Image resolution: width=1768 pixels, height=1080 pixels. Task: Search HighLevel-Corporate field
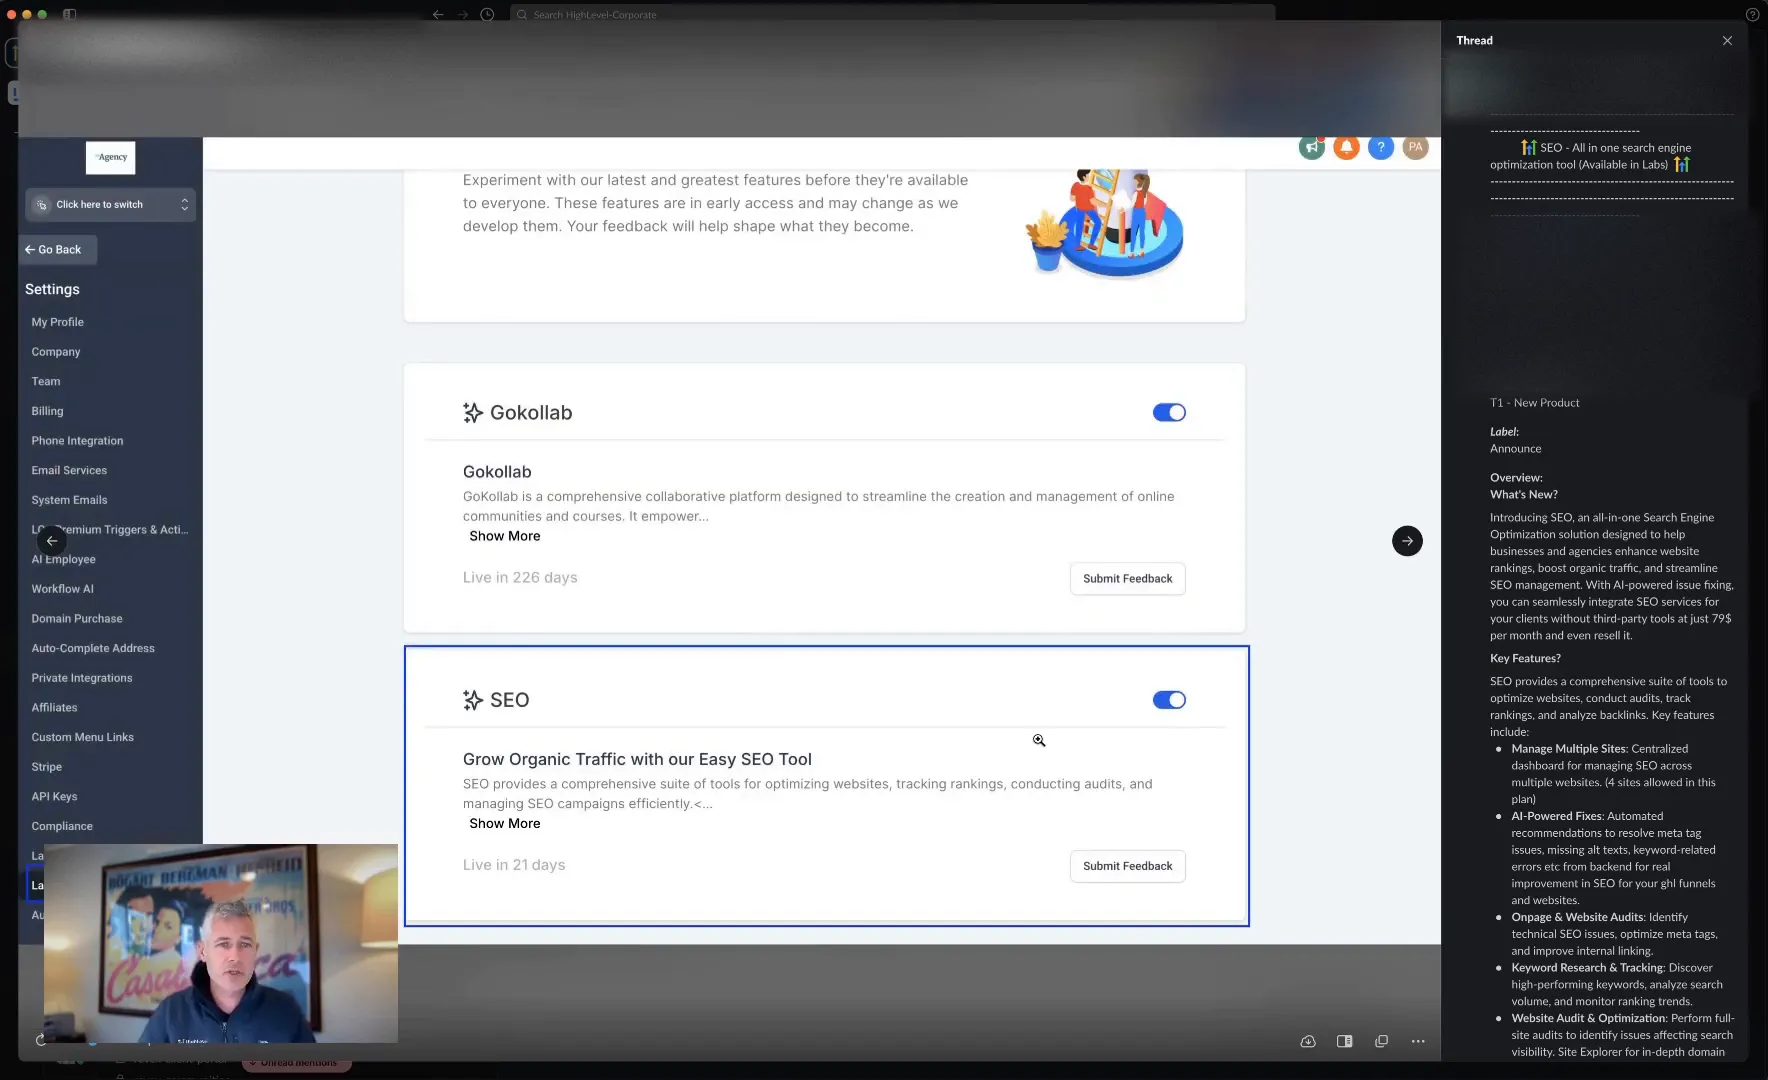(892, 15)
